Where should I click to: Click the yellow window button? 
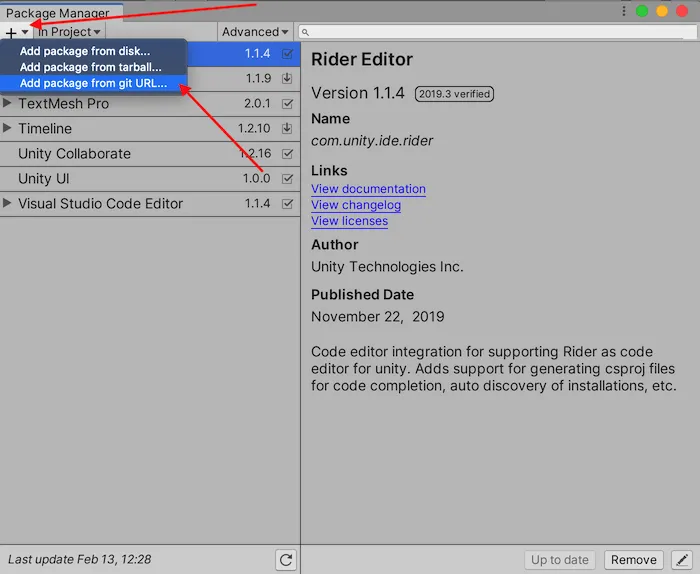pos(662,11)
